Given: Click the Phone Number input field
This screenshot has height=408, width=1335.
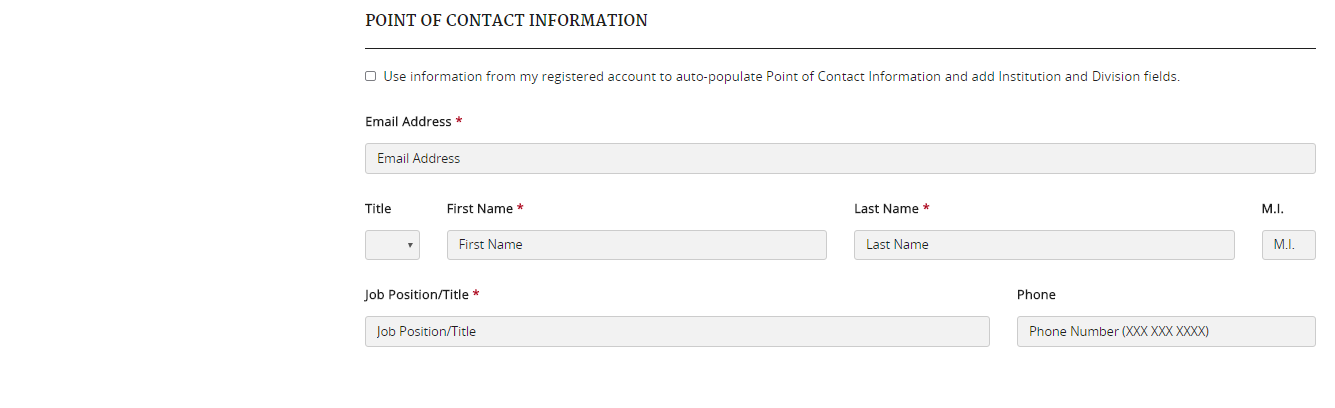Looking at the screenshot, I should coord(1166,331).
